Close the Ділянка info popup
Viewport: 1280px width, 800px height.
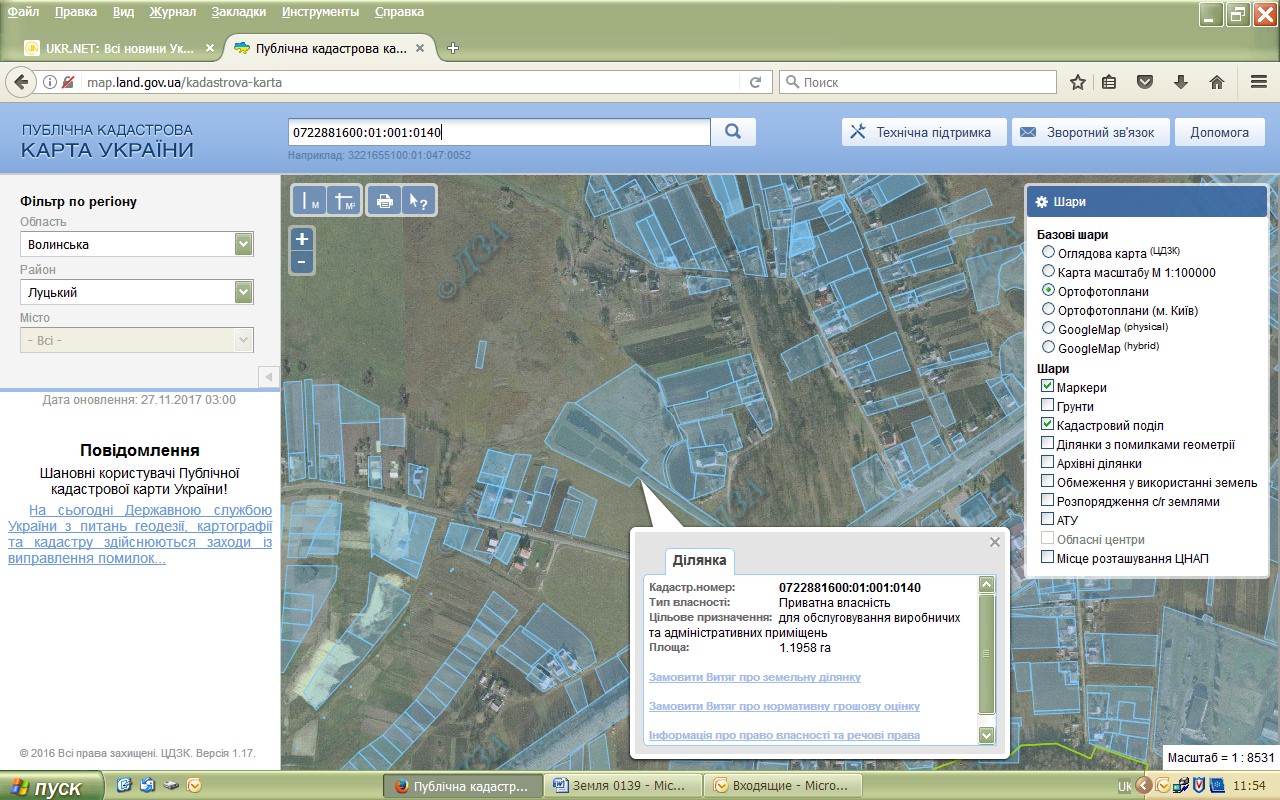point(994,542)
